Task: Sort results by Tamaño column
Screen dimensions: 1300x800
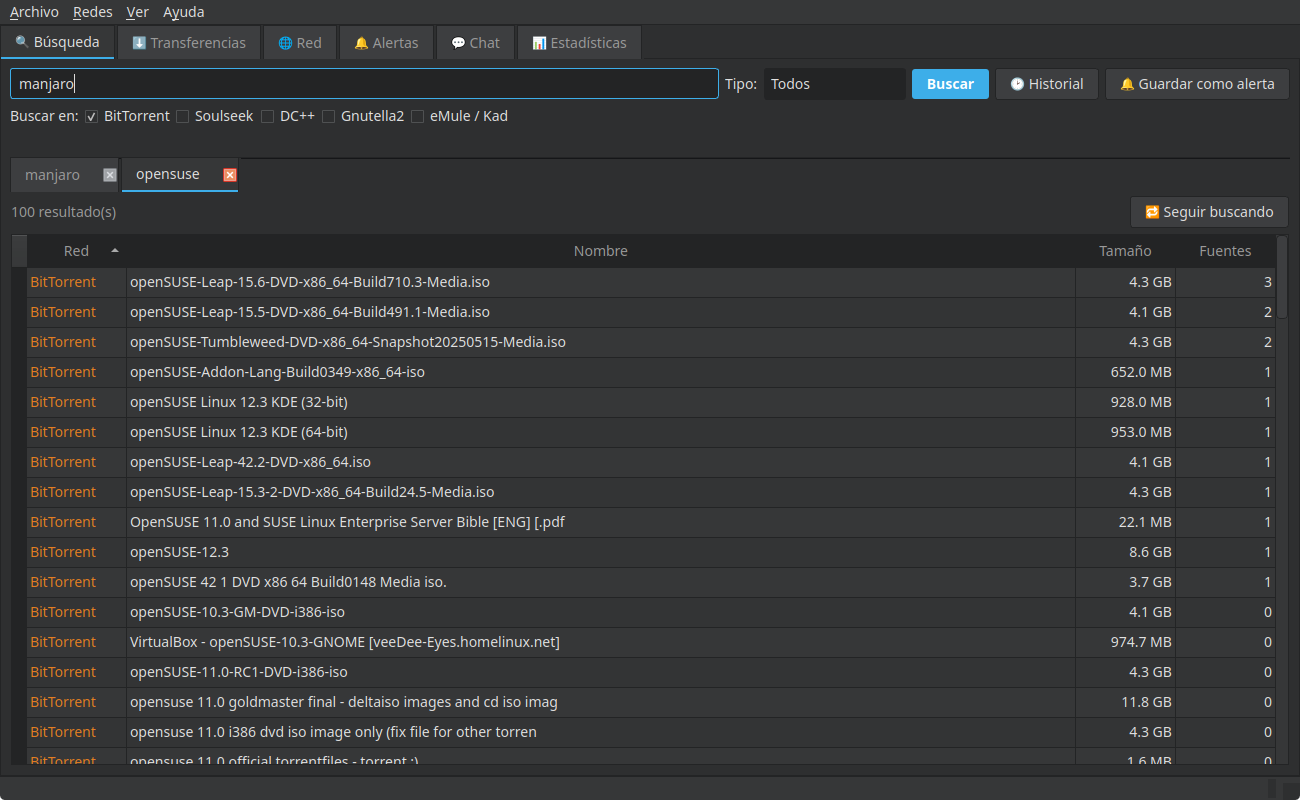Action: tap(1125, 251)
